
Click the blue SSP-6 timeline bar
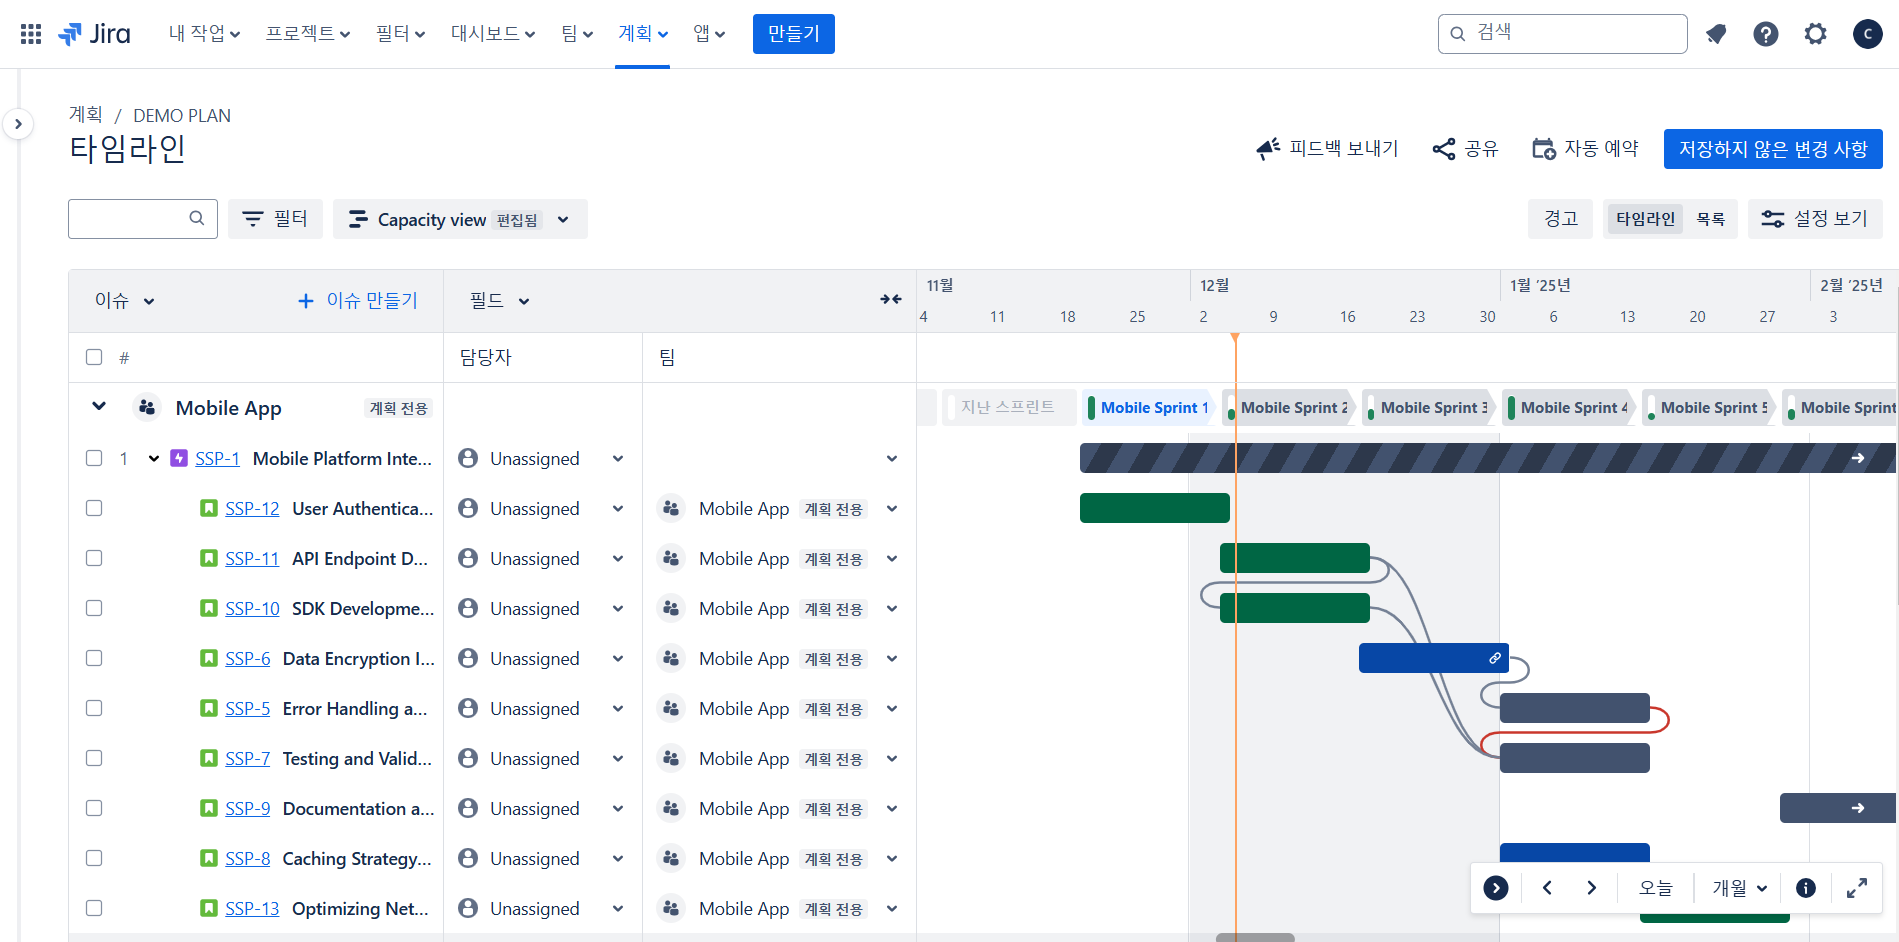pos(1420,658)
